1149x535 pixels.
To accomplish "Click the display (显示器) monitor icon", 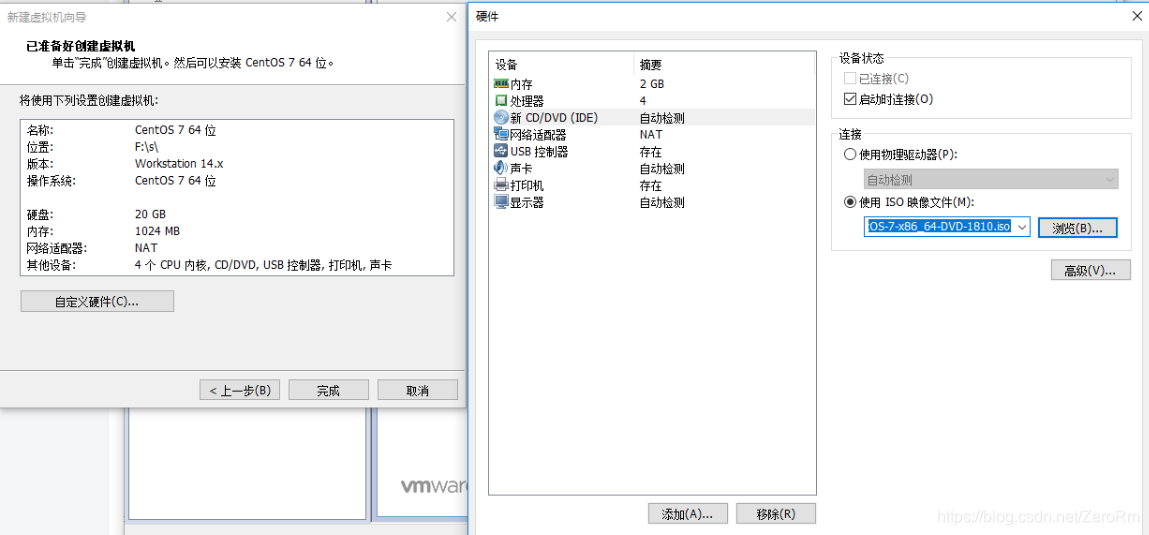I will 501,202.
